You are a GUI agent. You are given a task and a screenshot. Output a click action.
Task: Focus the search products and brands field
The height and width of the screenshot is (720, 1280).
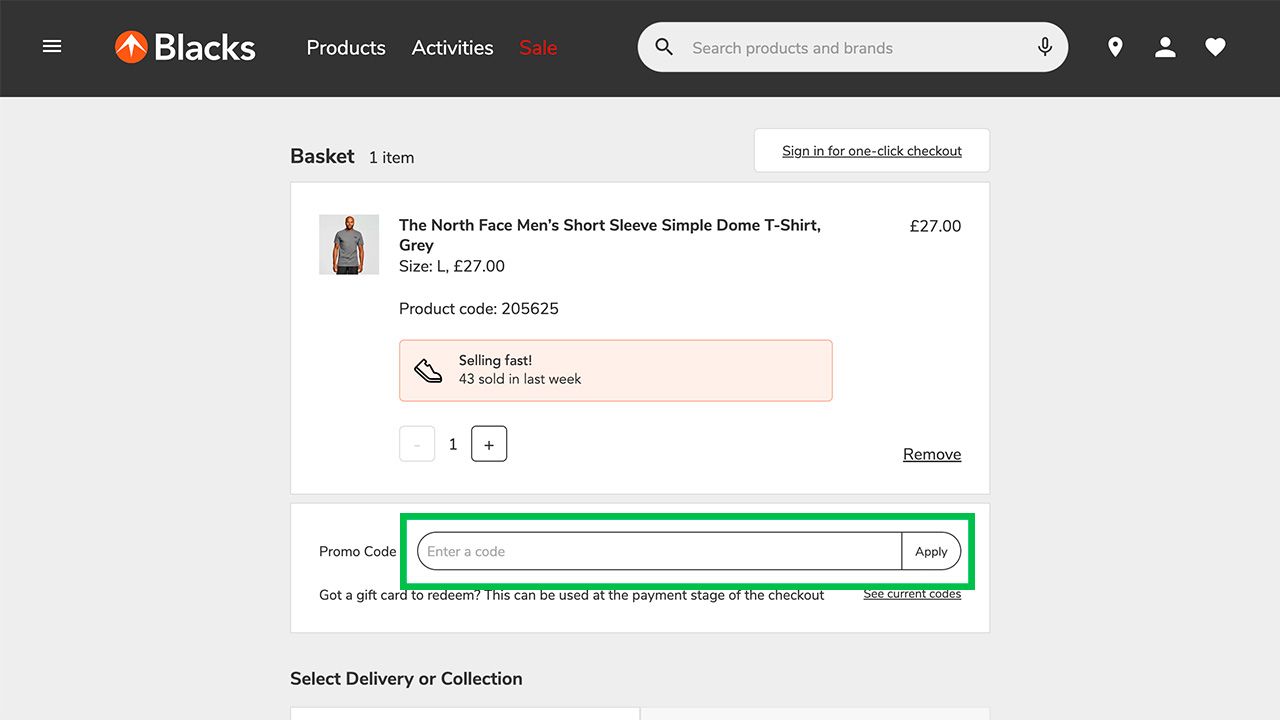click(x=853, y=47)
